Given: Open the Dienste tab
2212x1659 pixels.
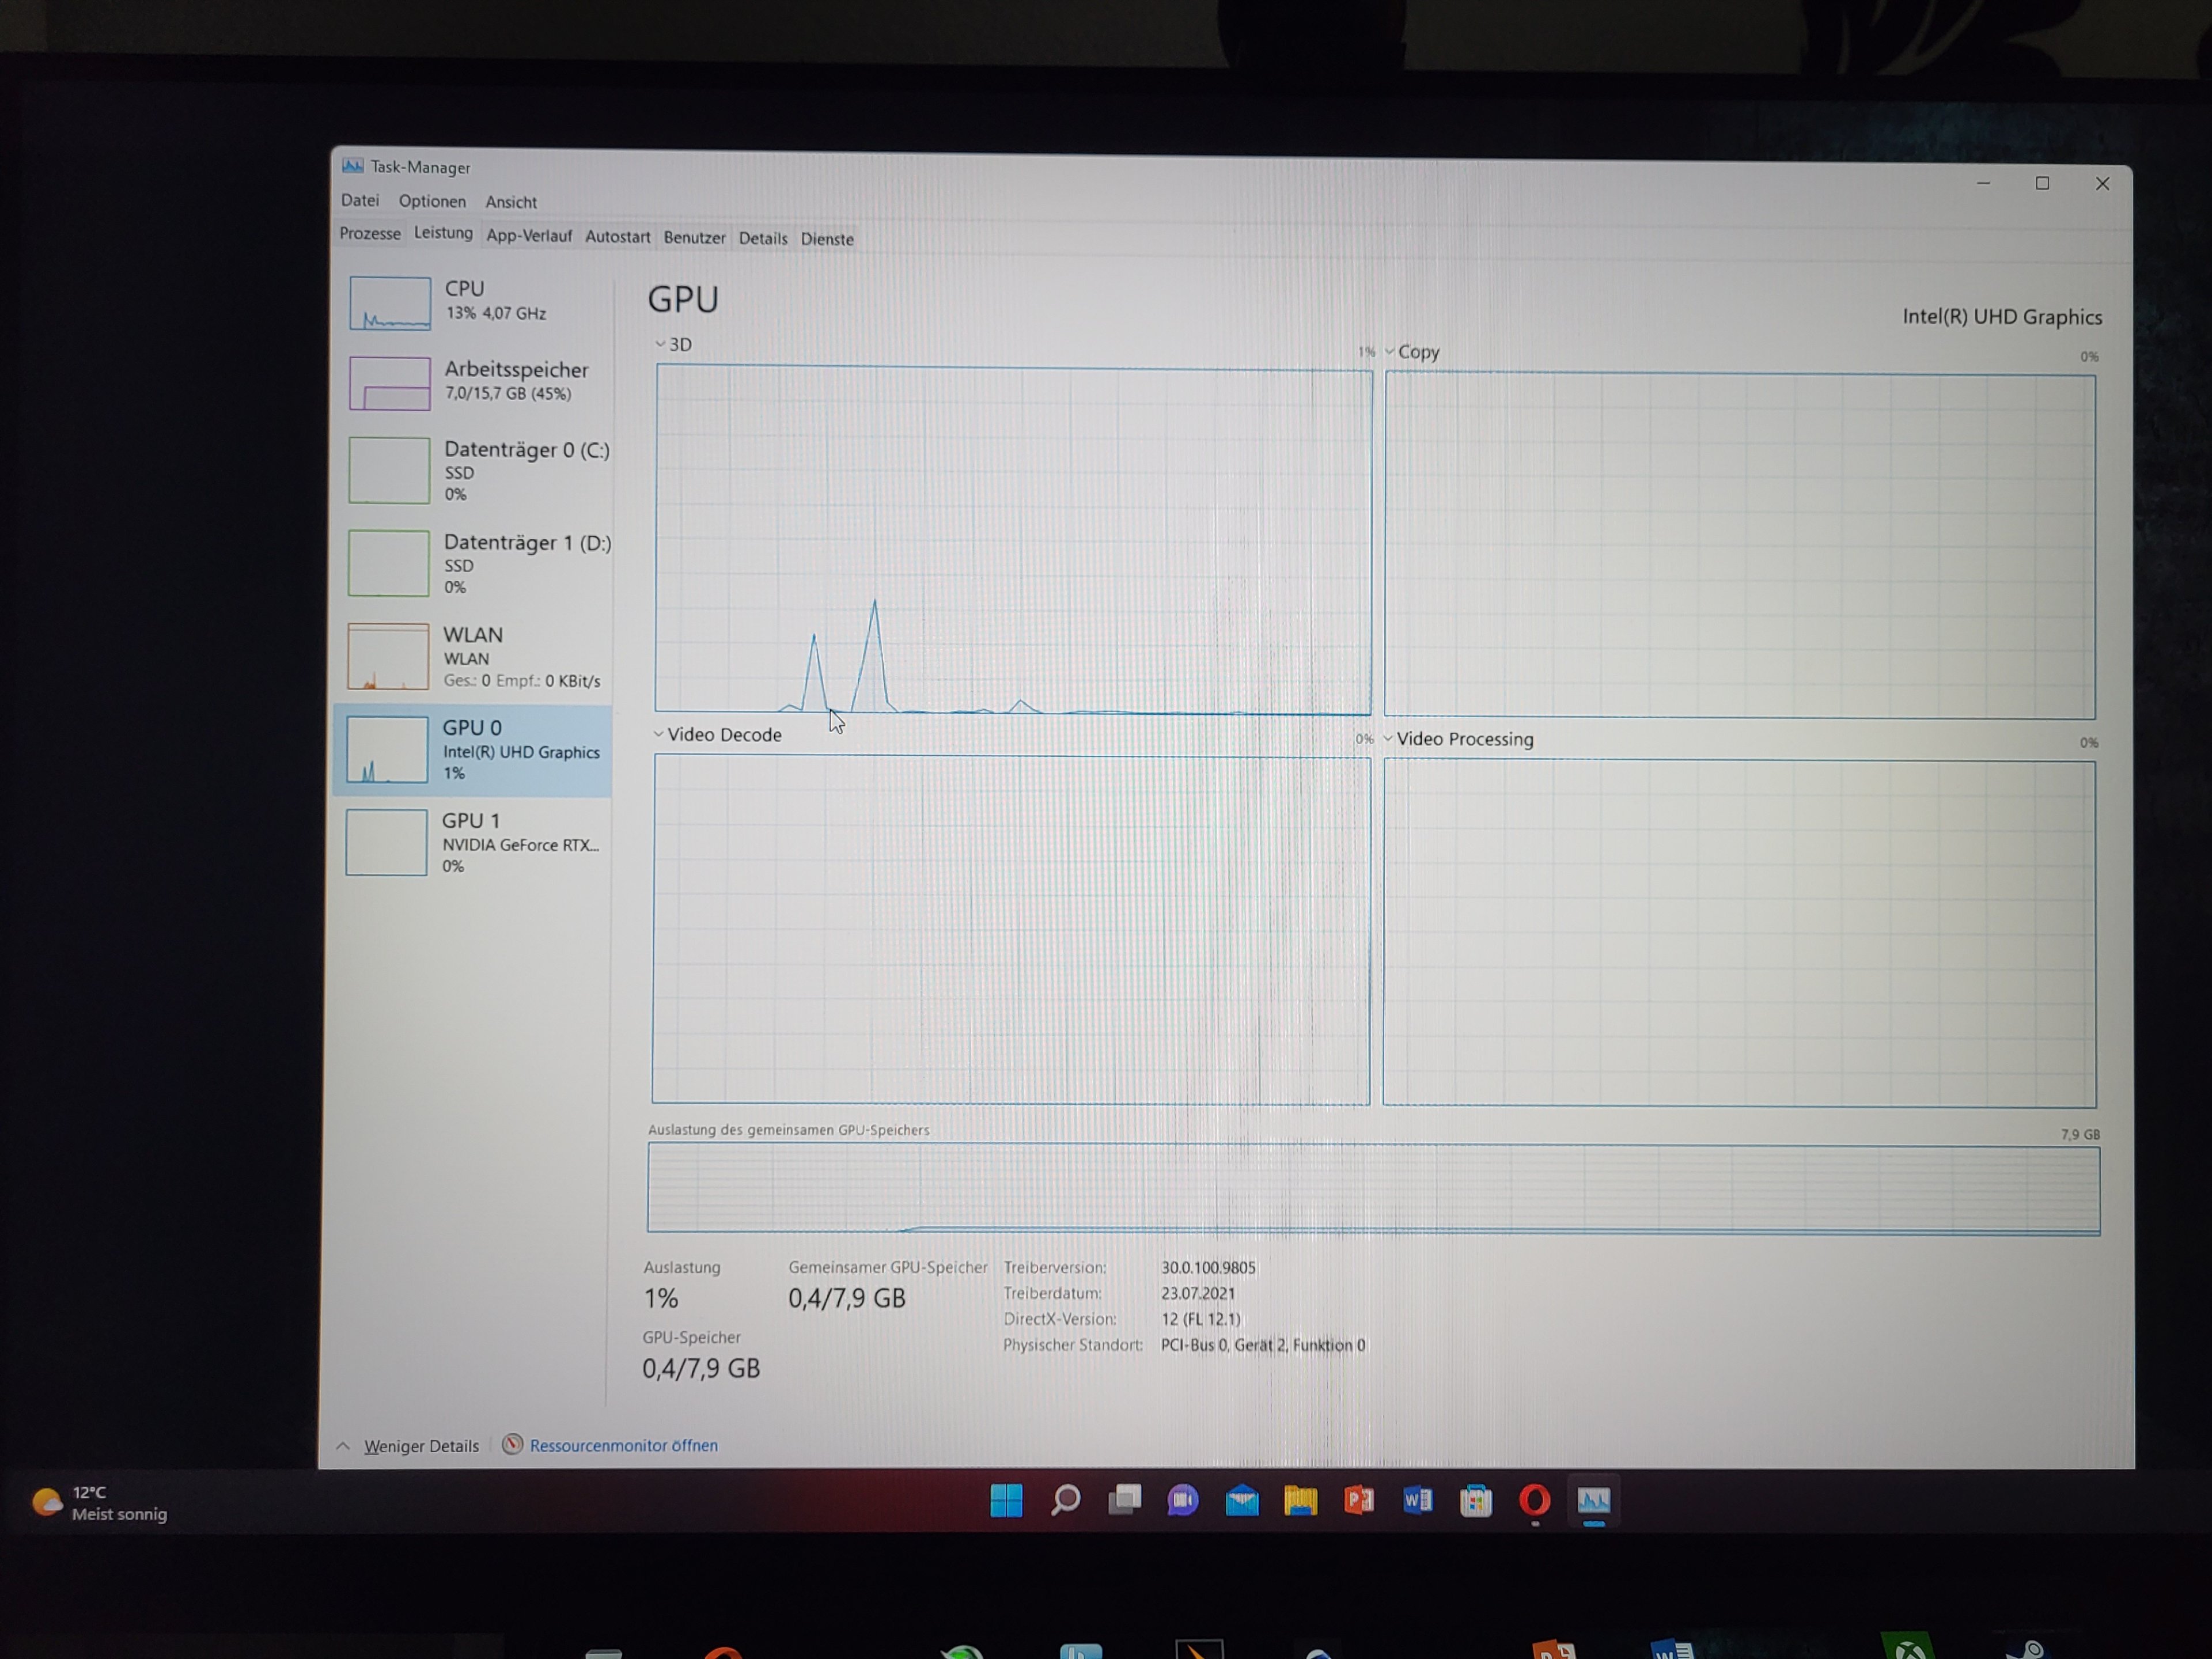Looking at the screenshot, I should click(x=827, y=239).
